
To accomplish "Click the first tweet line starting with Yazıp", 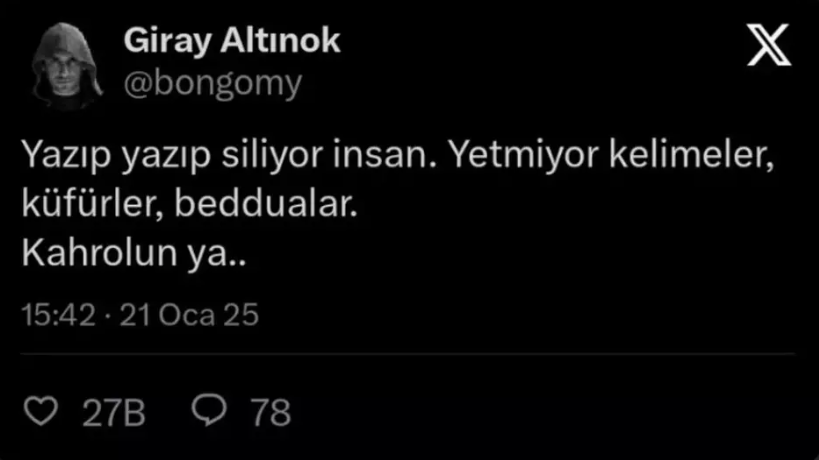I will (x=397, y=156).
